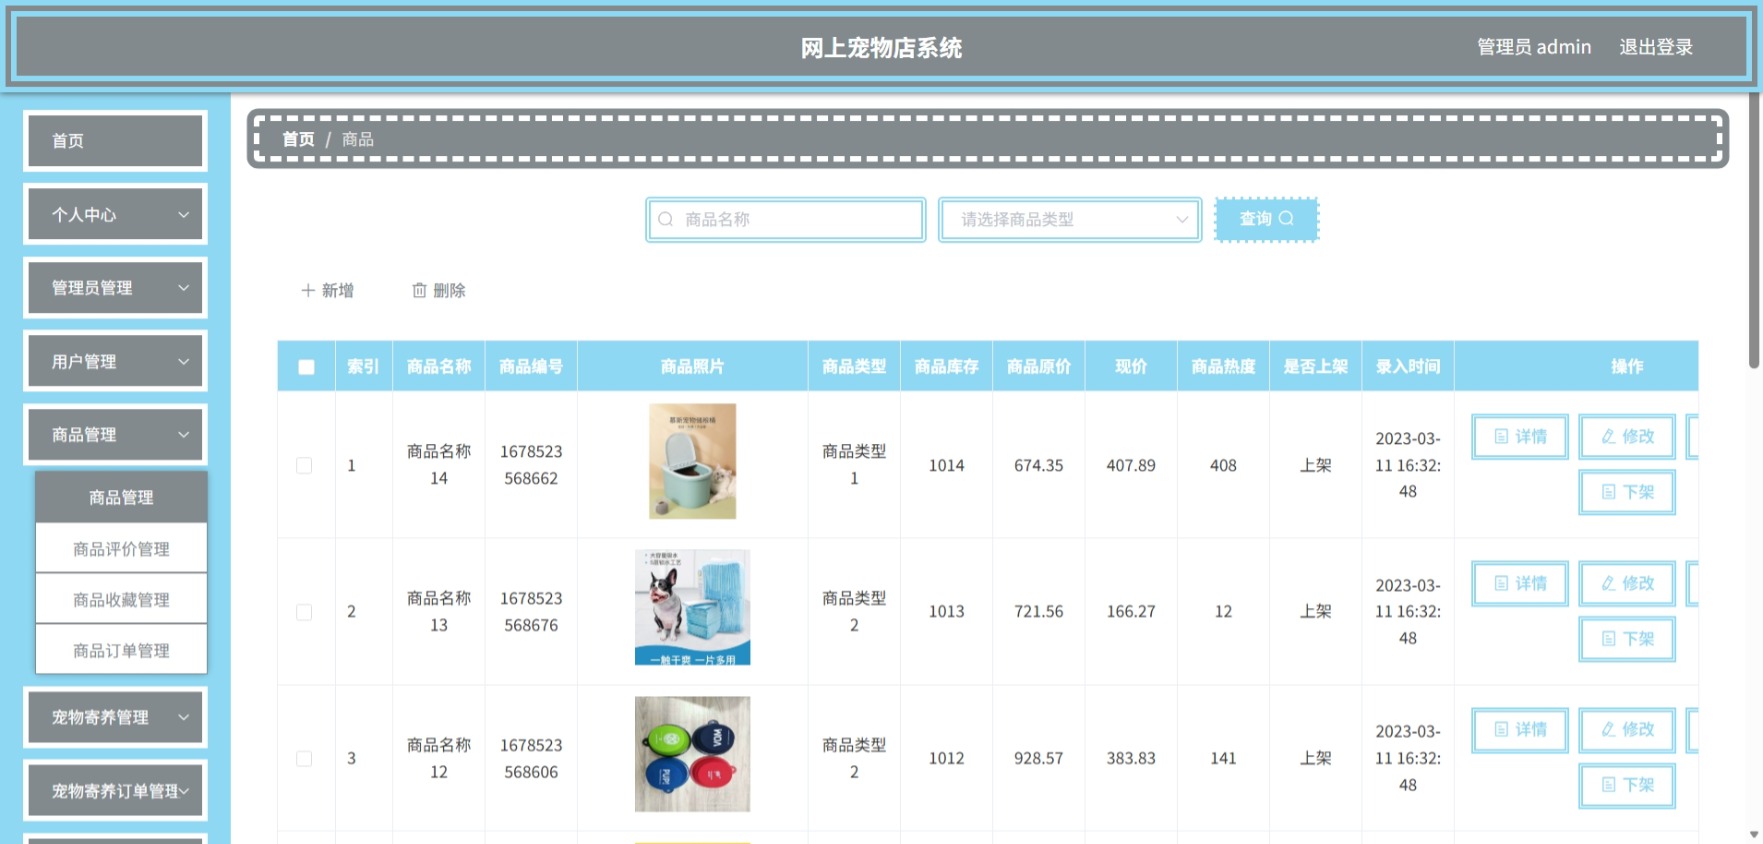Click the 录入时间 column header

tap(1408, 367)
